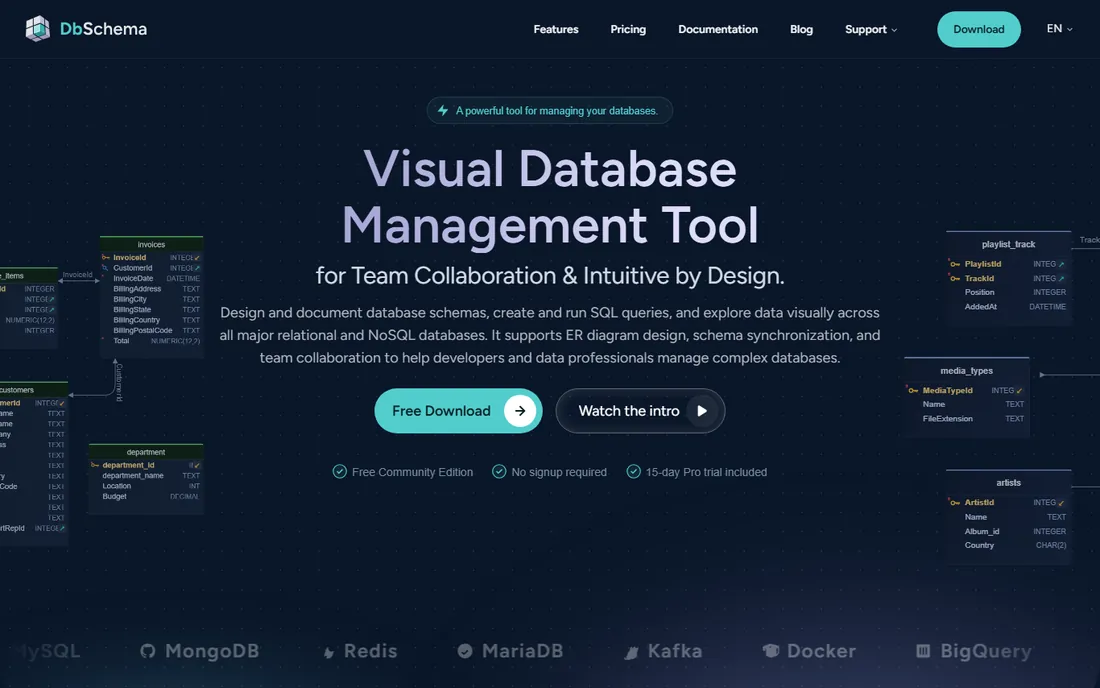Click the BillingAddress row in invoices table
1100x688 pixels.
(x=152, y=289)
